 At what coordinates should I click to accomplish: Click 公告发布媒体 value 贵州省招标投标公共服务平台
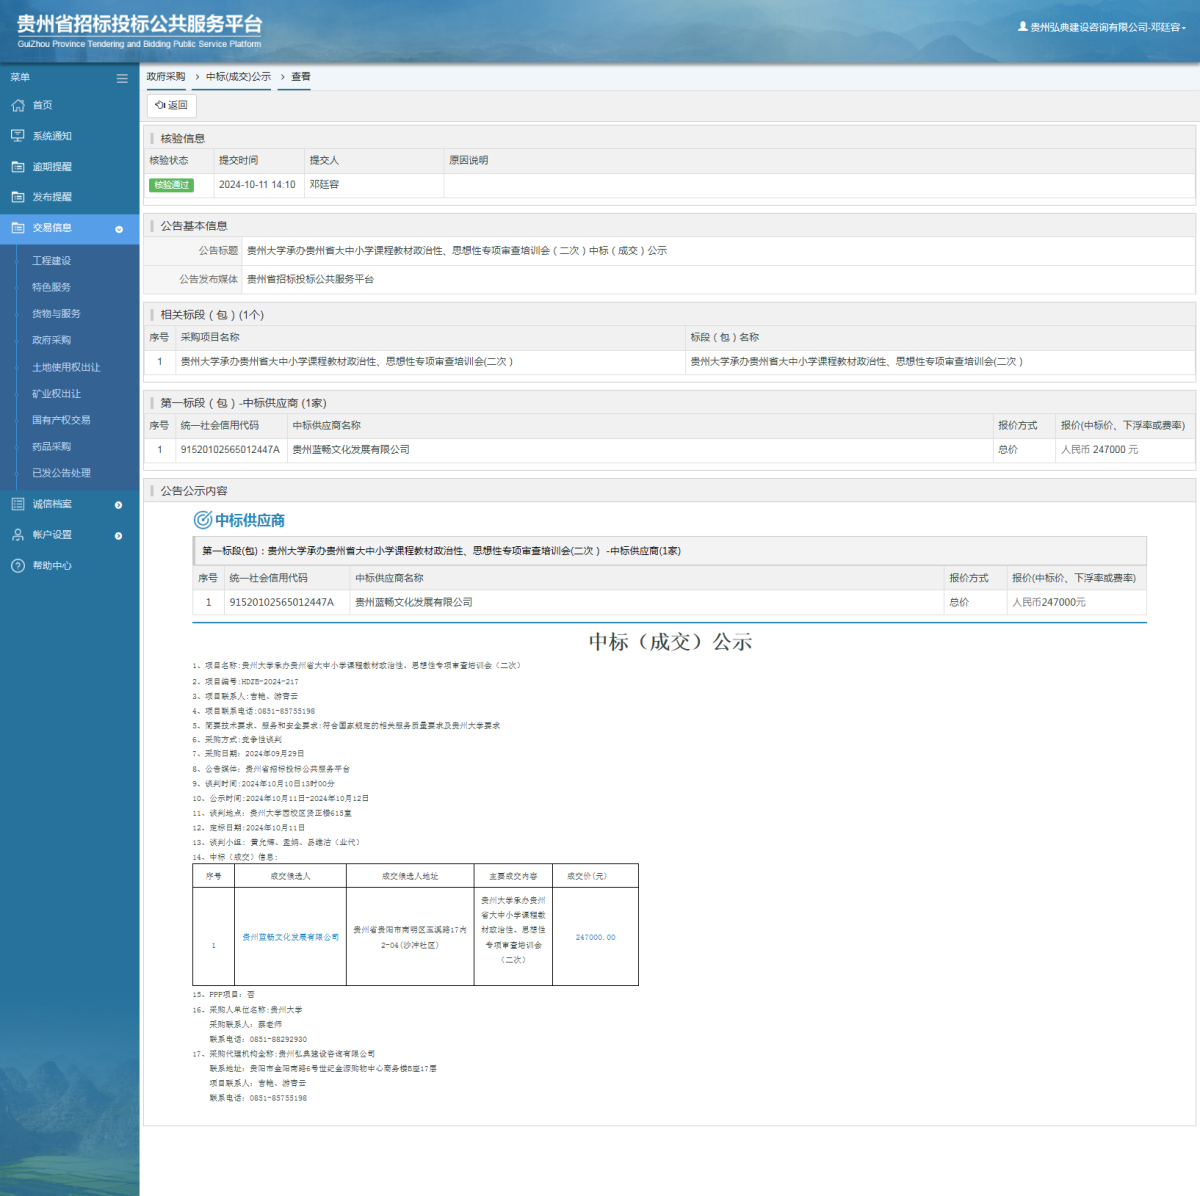coord(310,280)
